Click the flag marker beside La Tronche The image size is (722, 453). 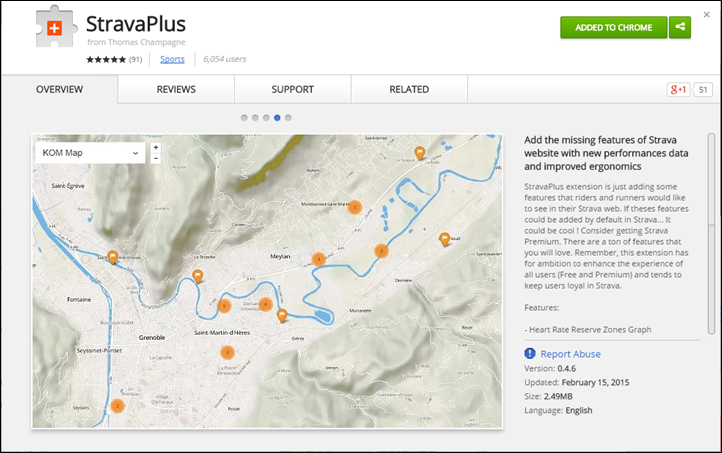point(198,276)
